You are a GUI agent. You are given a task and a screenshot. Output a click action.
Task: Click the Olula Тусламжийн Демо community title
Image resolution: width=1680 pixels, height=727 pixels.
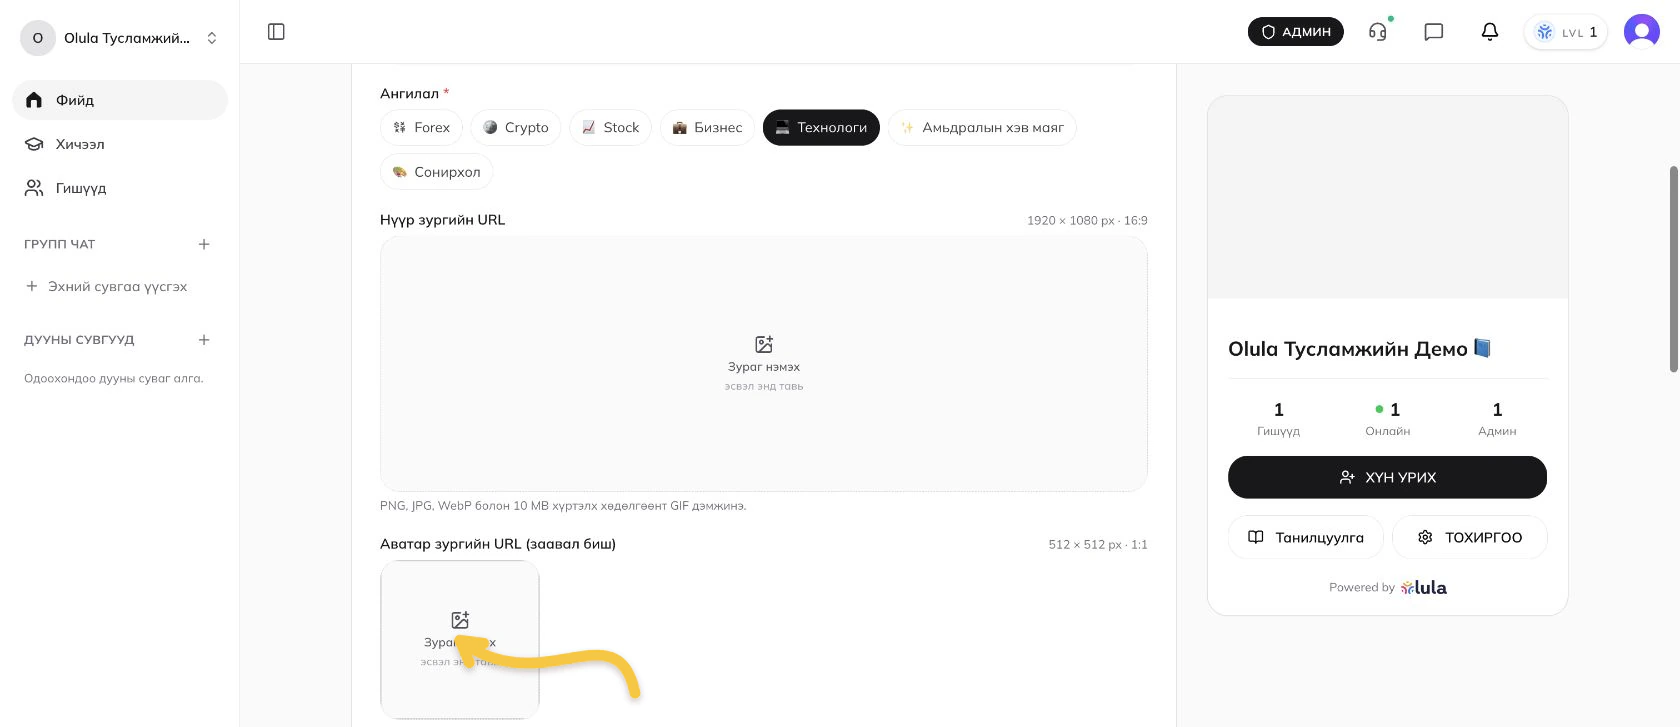coord(1359,349)
